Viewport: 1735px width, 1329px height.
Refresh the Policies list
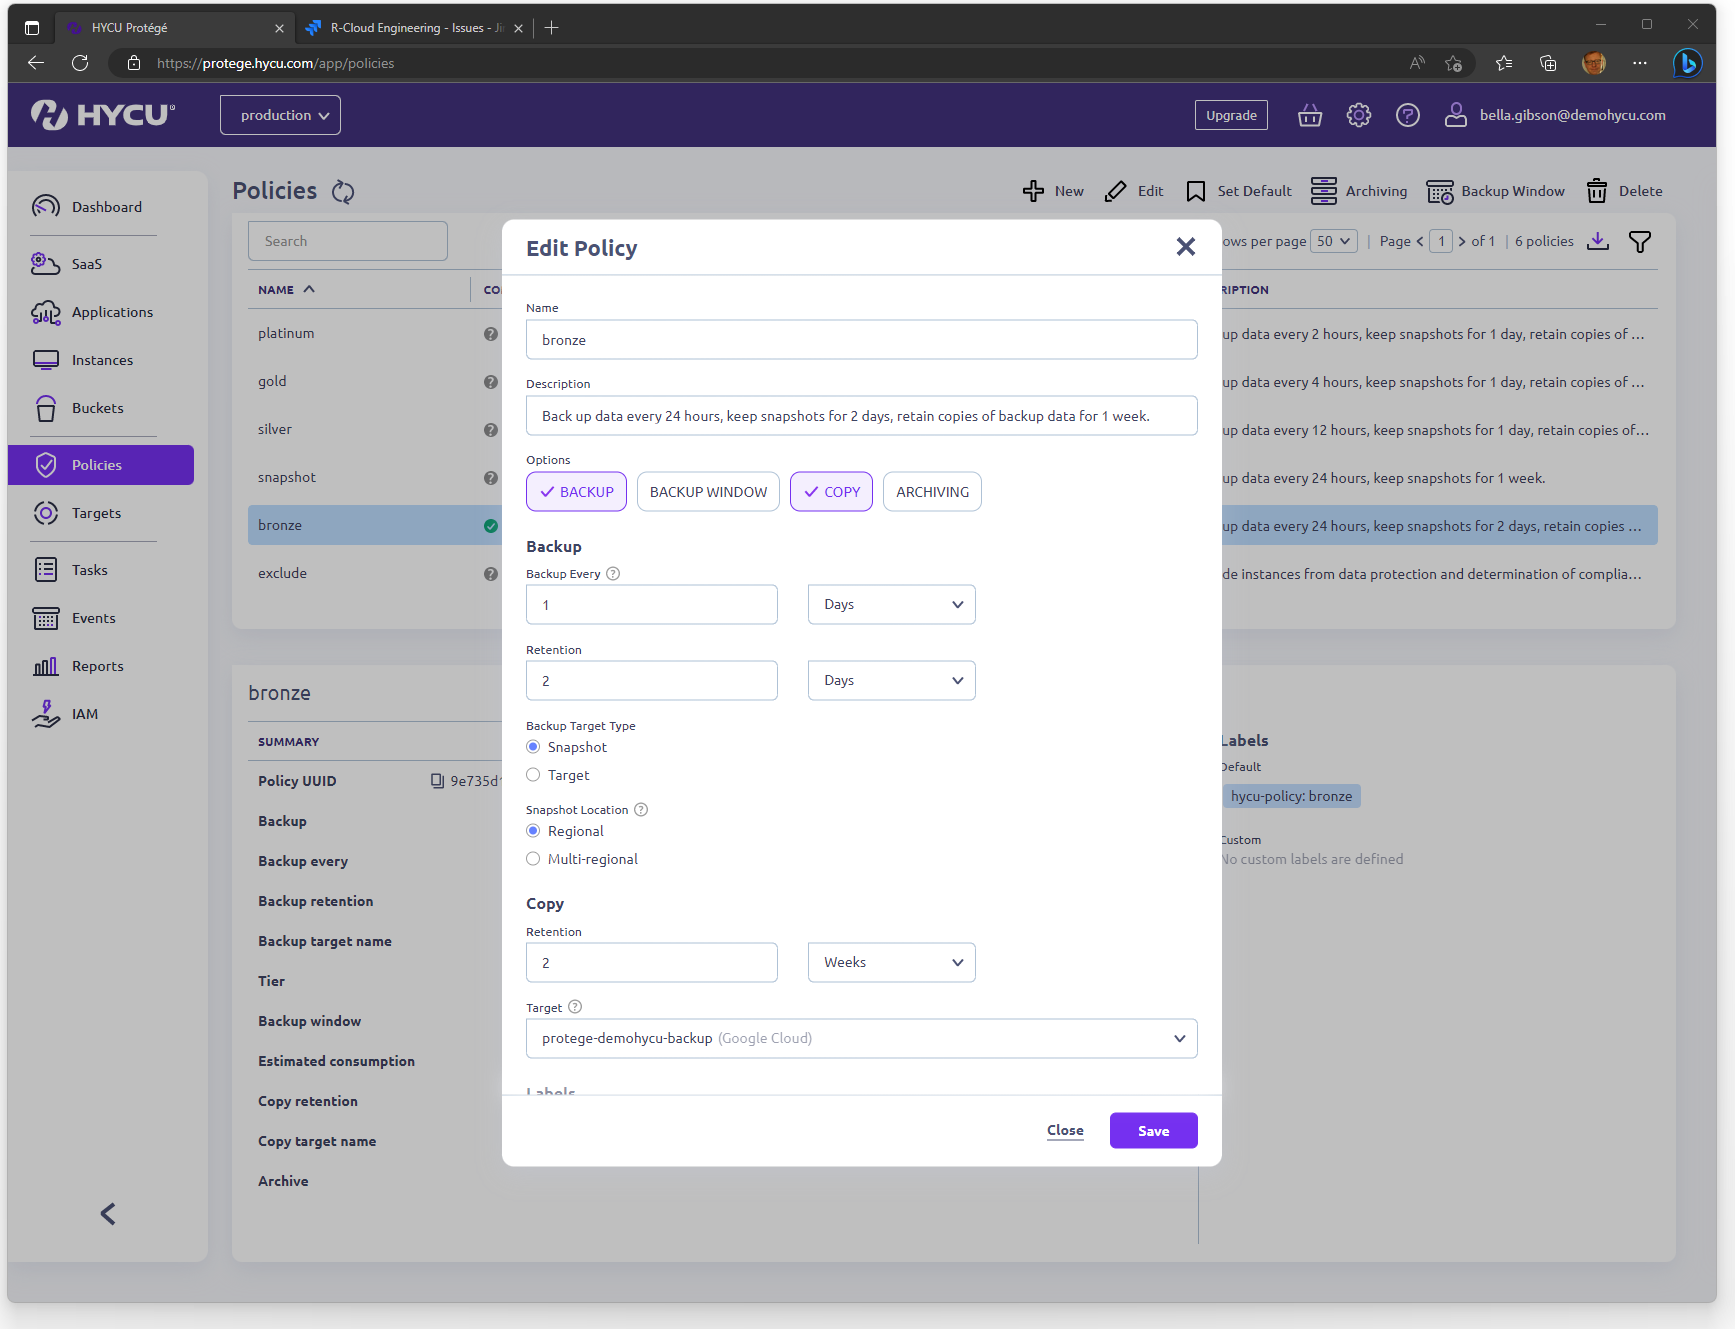(342, 191)
